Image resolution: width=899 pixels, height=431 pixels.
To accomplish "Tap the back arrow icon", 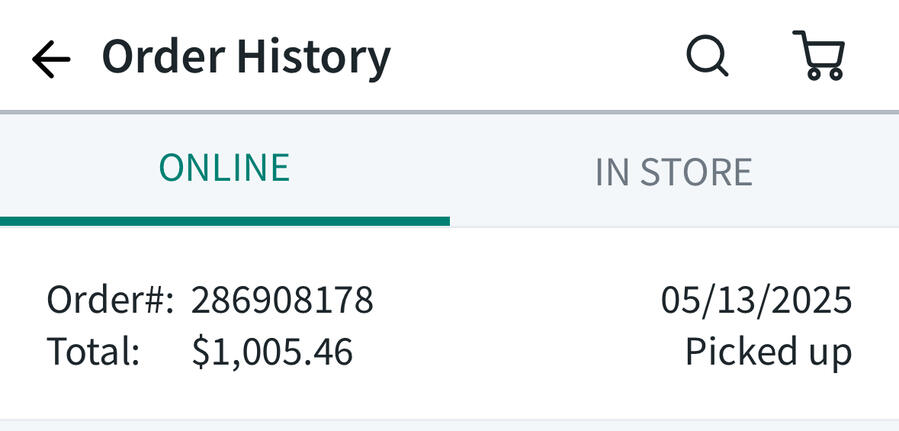I will pyautogui.click(x=51, y=58).
